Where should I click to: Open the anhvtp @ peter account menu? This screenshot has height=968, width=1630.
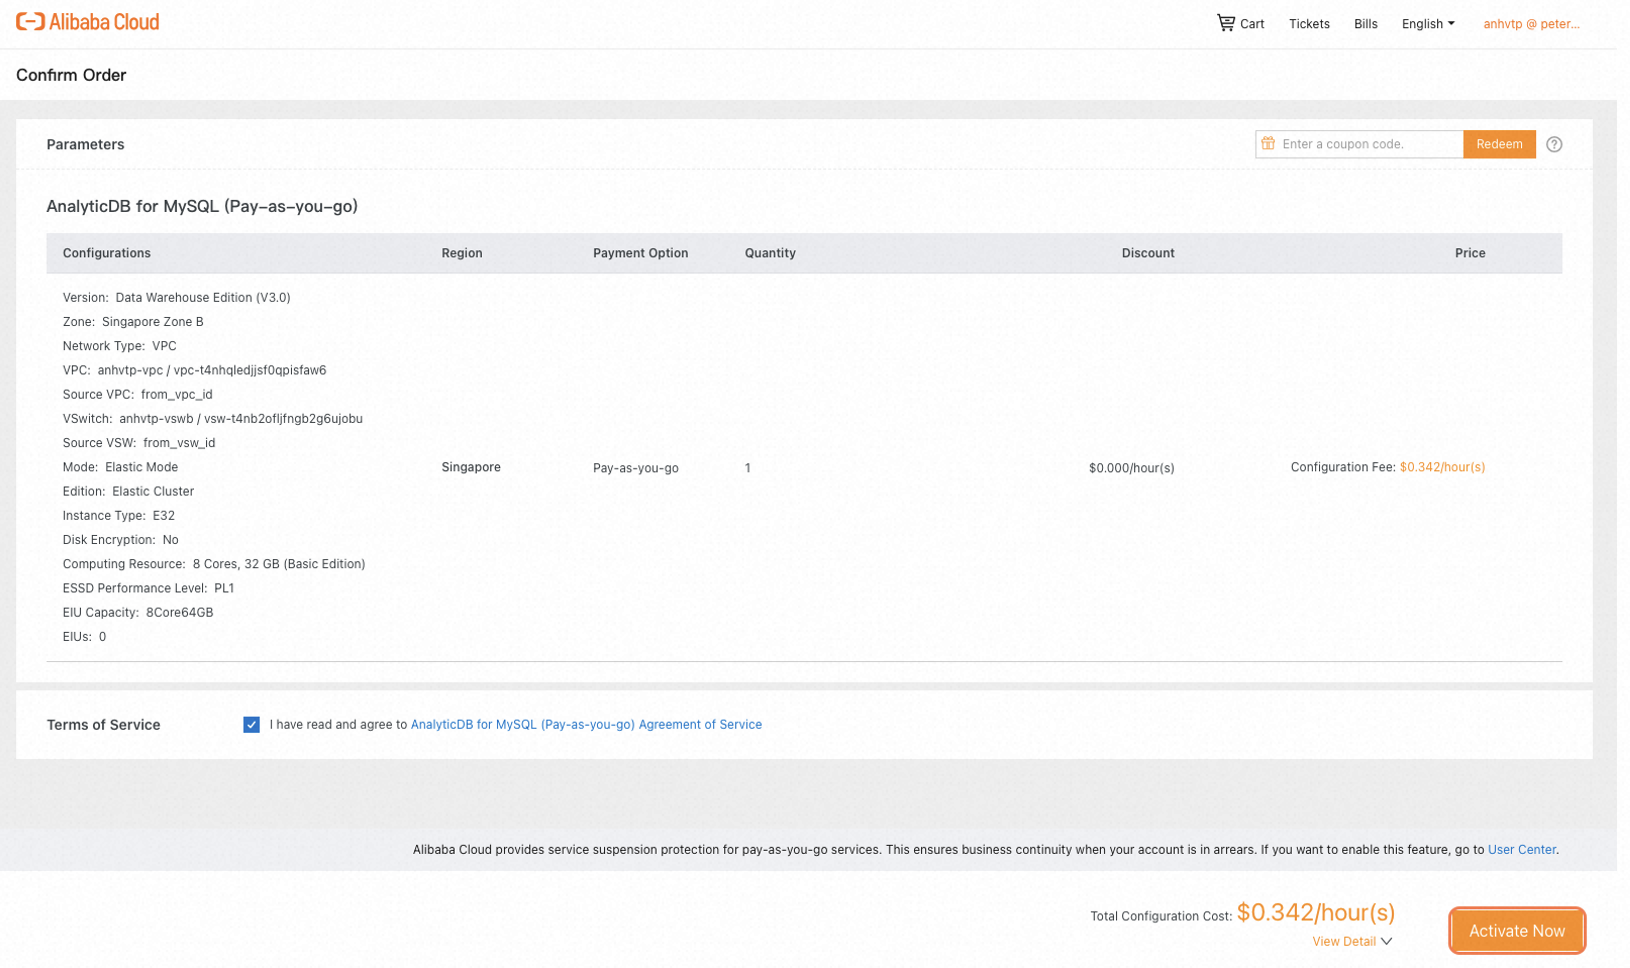click(x=1531, y=24)
